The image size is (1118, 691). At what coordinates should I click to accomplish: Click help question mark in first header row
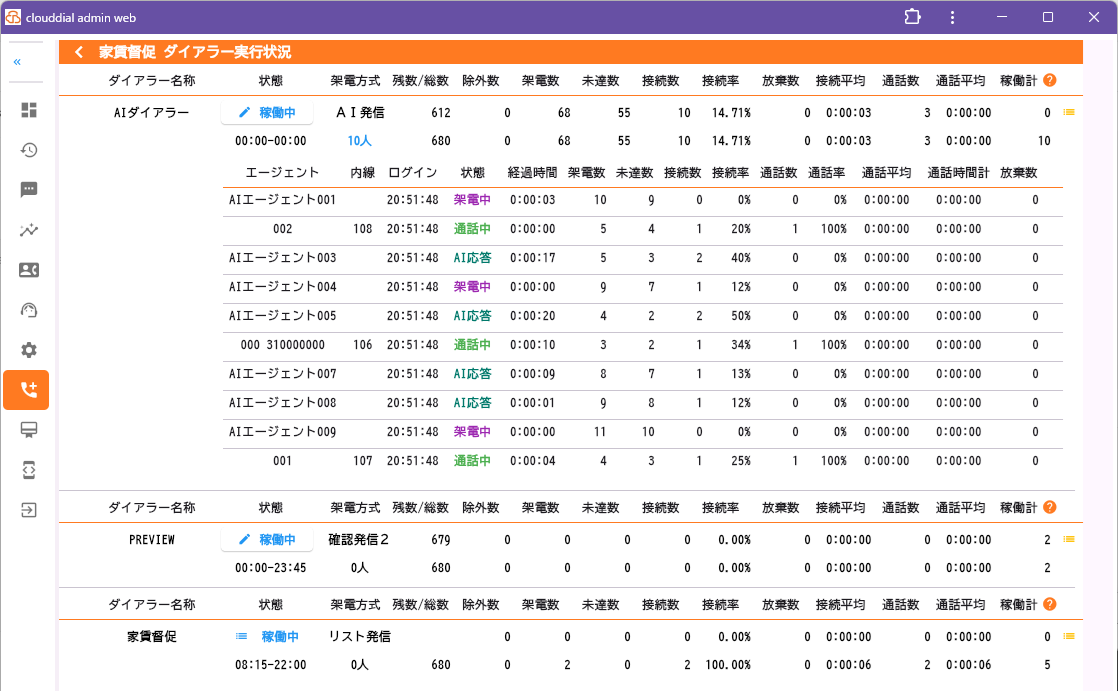pyautogui.click(x=1049, y=80)
